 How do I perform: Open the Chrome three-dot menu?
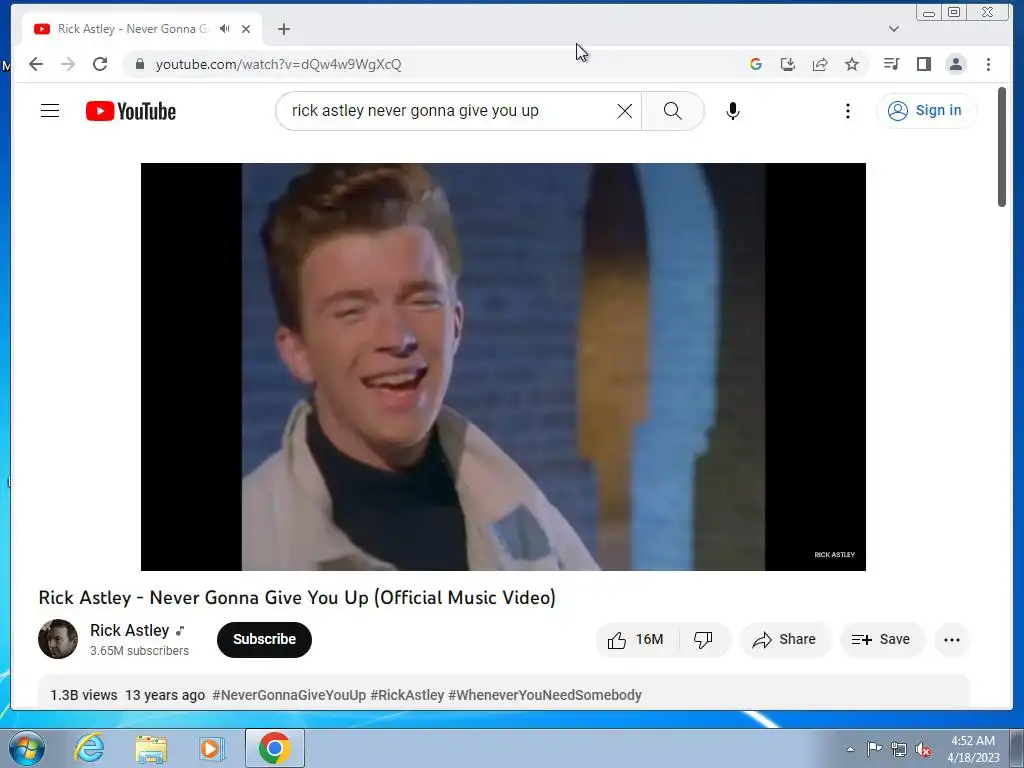(988, 64)
